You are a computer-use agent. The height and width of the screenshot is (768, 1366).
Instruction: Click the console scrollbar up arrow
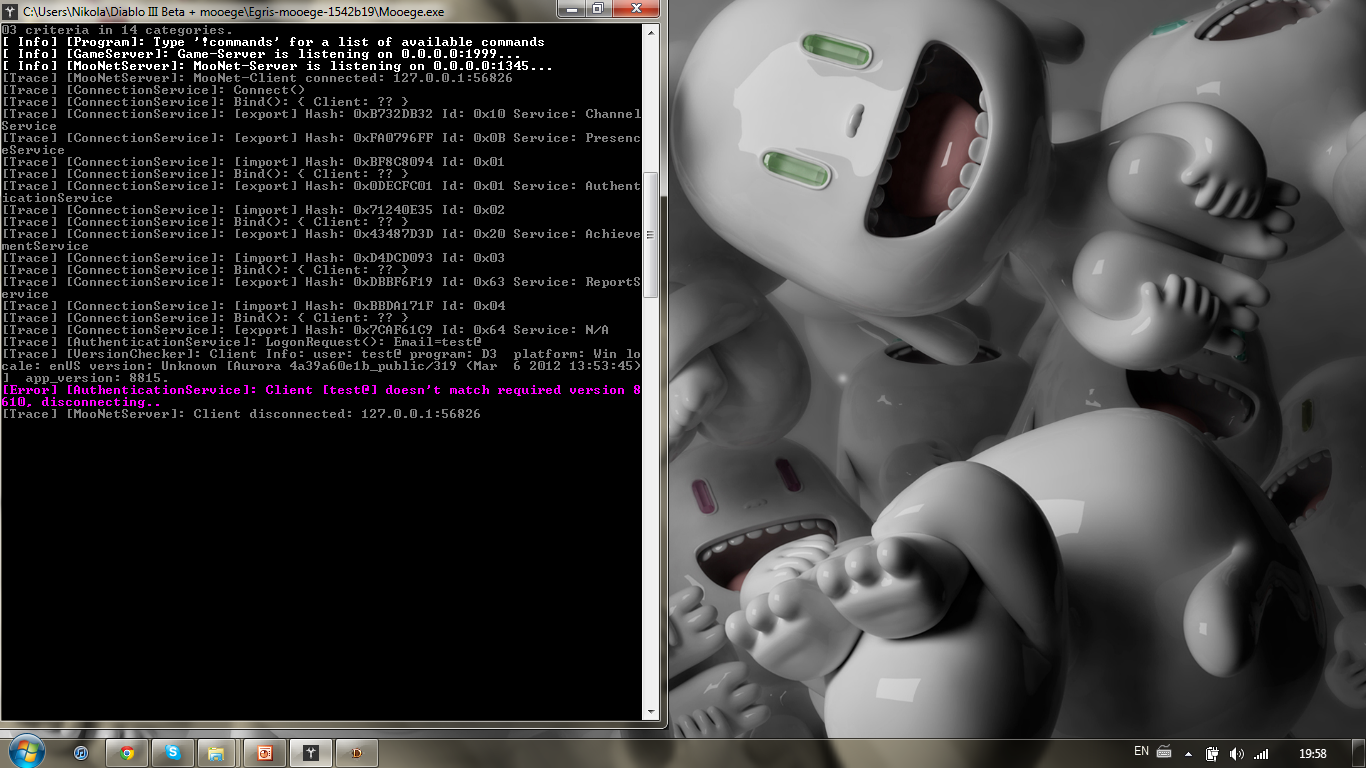651,32
